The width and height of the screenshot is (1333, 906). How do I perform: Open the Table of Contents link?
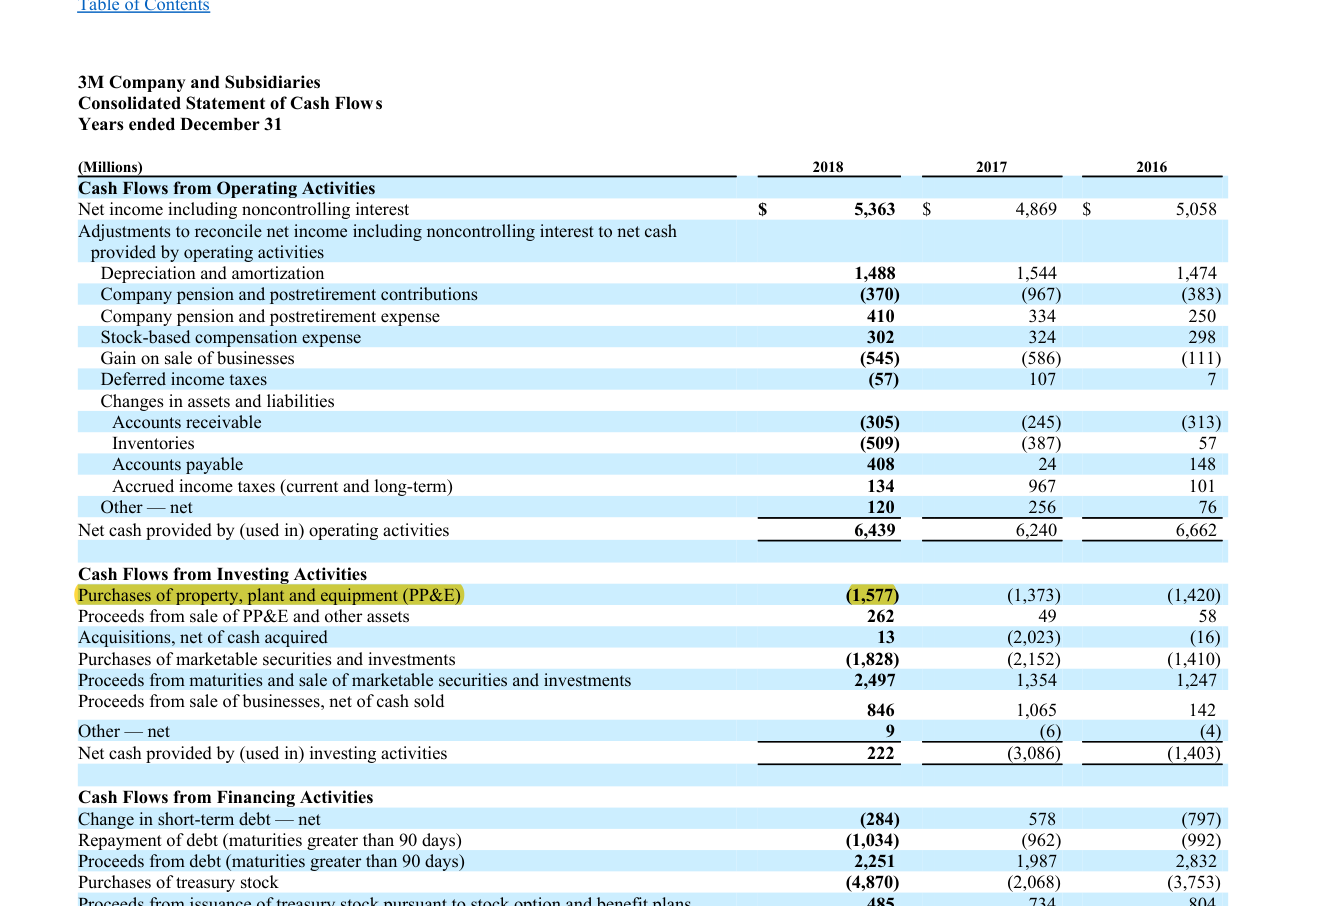click(x=144, y=6)
